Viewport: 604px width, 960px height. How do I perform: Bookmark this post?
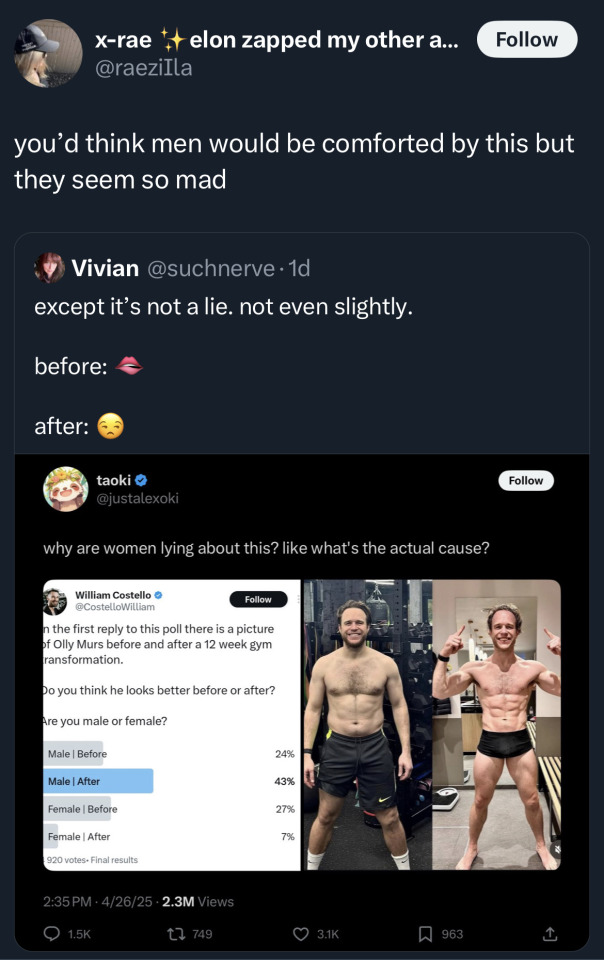(x=426, y=934)
